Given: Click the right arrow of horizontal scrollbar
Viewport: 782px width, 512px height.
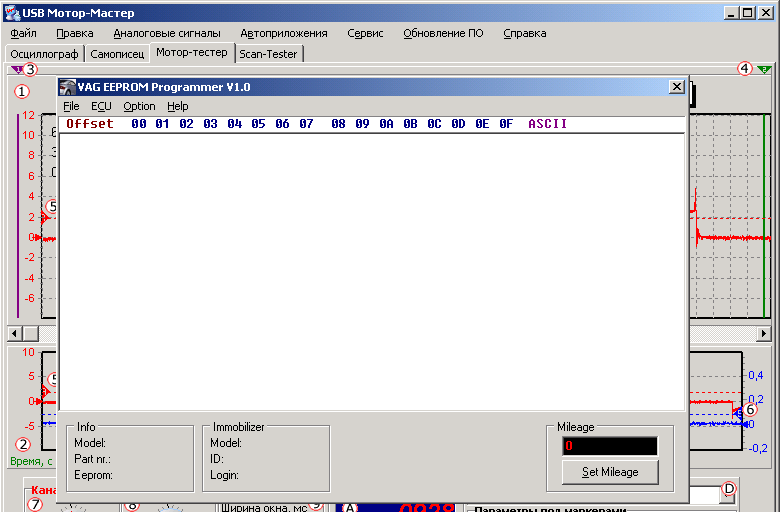Looking at the screenshot, I should (x=764, y=333).
